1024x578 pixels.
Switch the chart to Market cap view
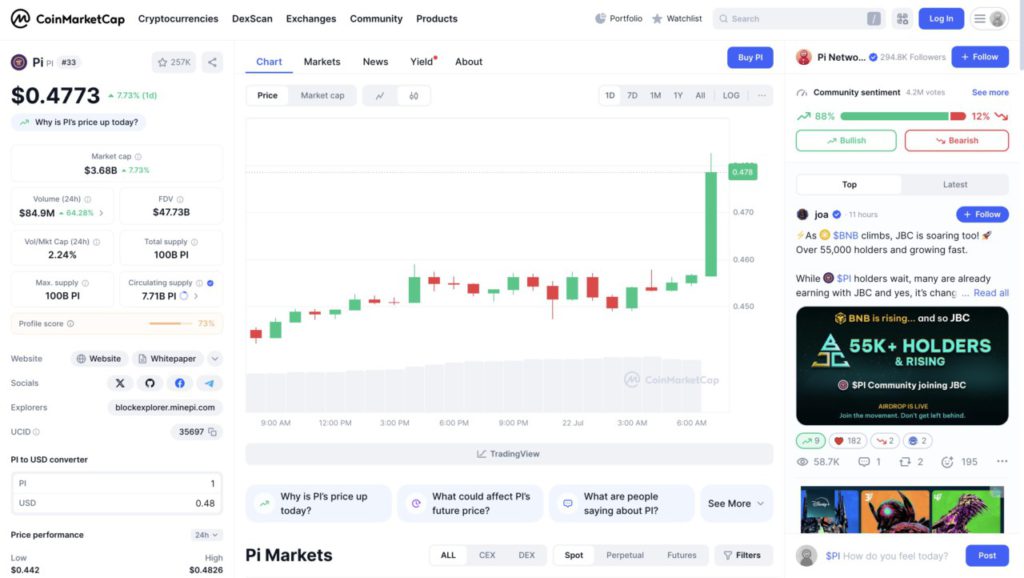pos(322,95)
